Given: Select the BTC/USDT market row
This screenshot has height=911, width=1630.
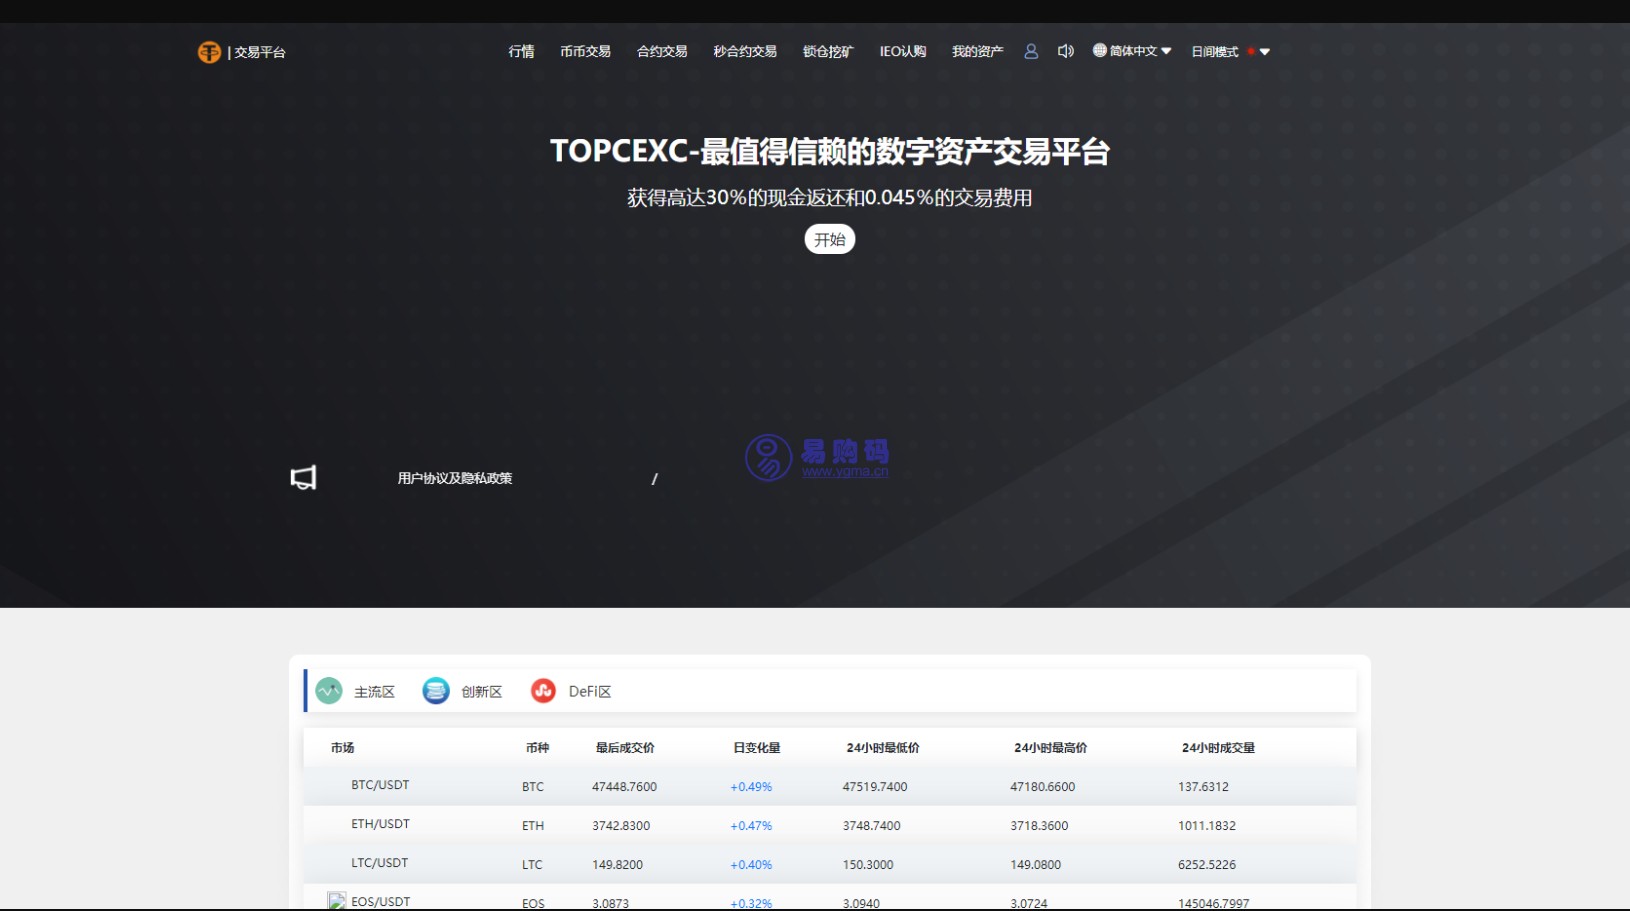Looking at the screenshot, I should point(380,786).
